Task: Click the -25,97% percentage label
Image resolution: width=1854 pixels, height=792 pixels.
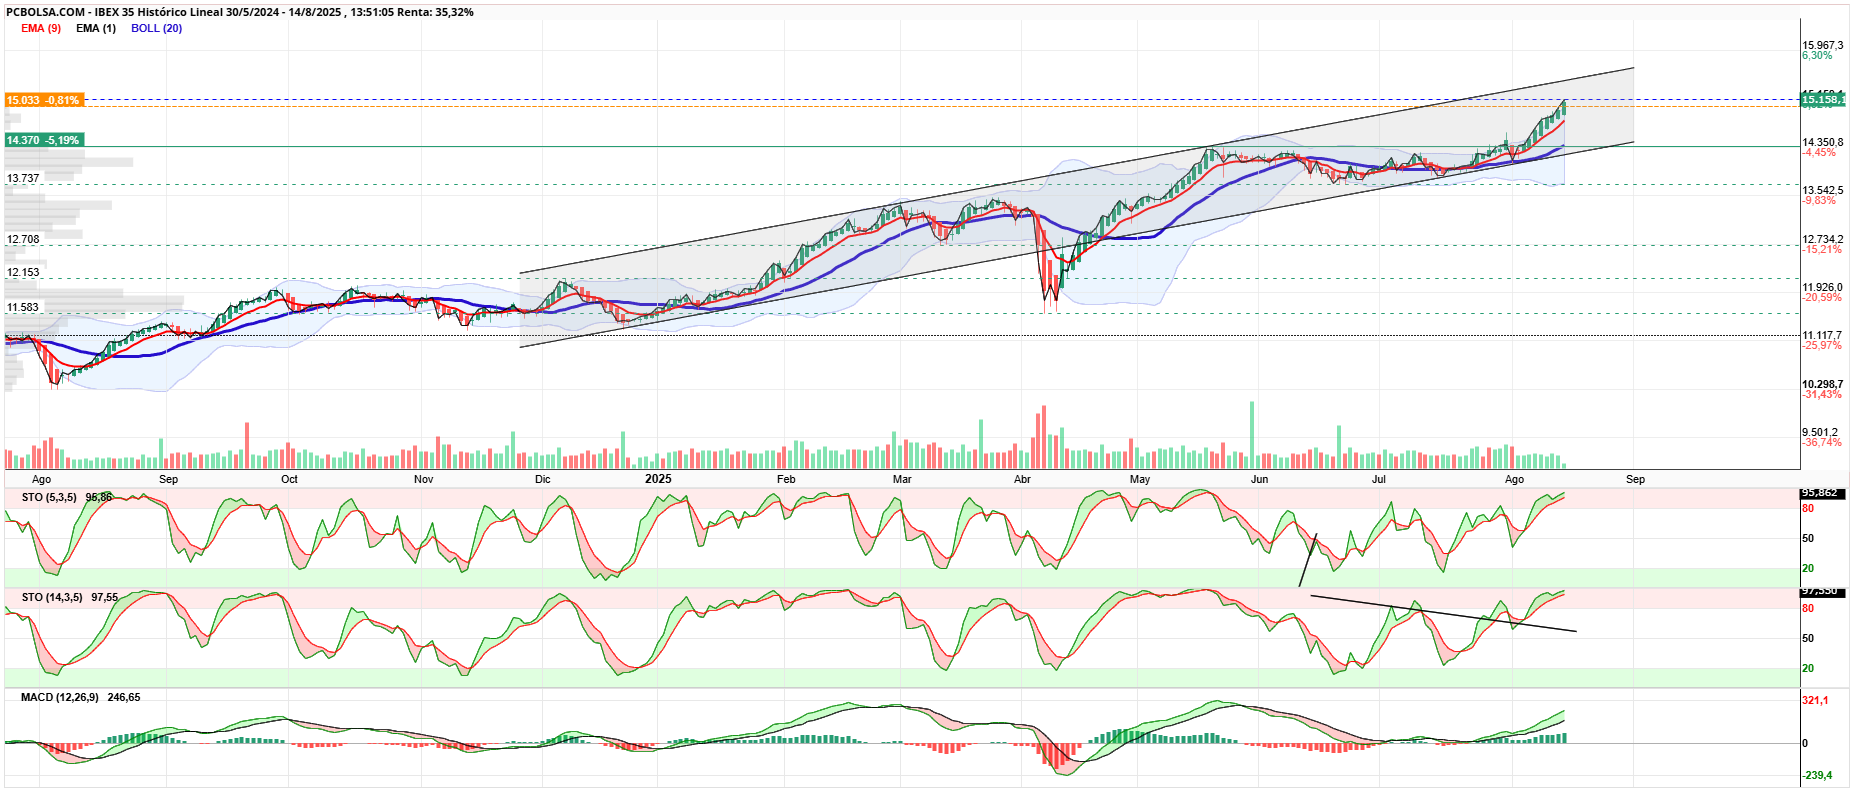Action: (1822, 345)
